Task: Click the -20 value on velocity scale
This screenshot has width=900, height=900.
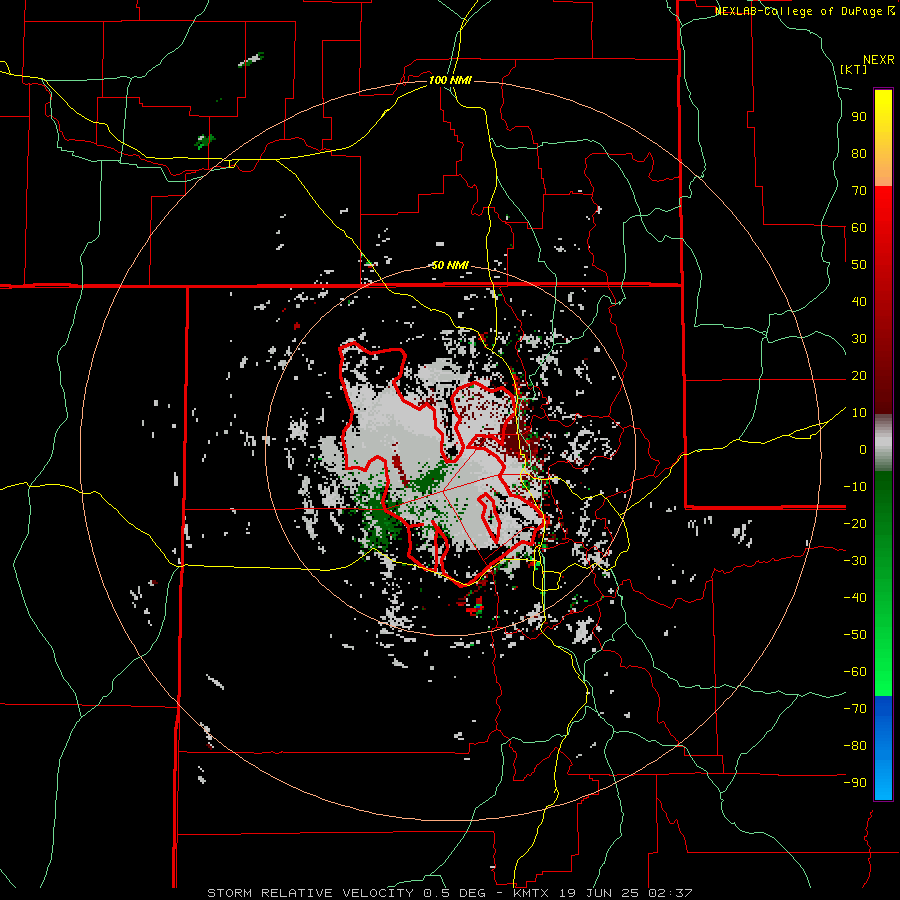Action: (x=855, y=523)
